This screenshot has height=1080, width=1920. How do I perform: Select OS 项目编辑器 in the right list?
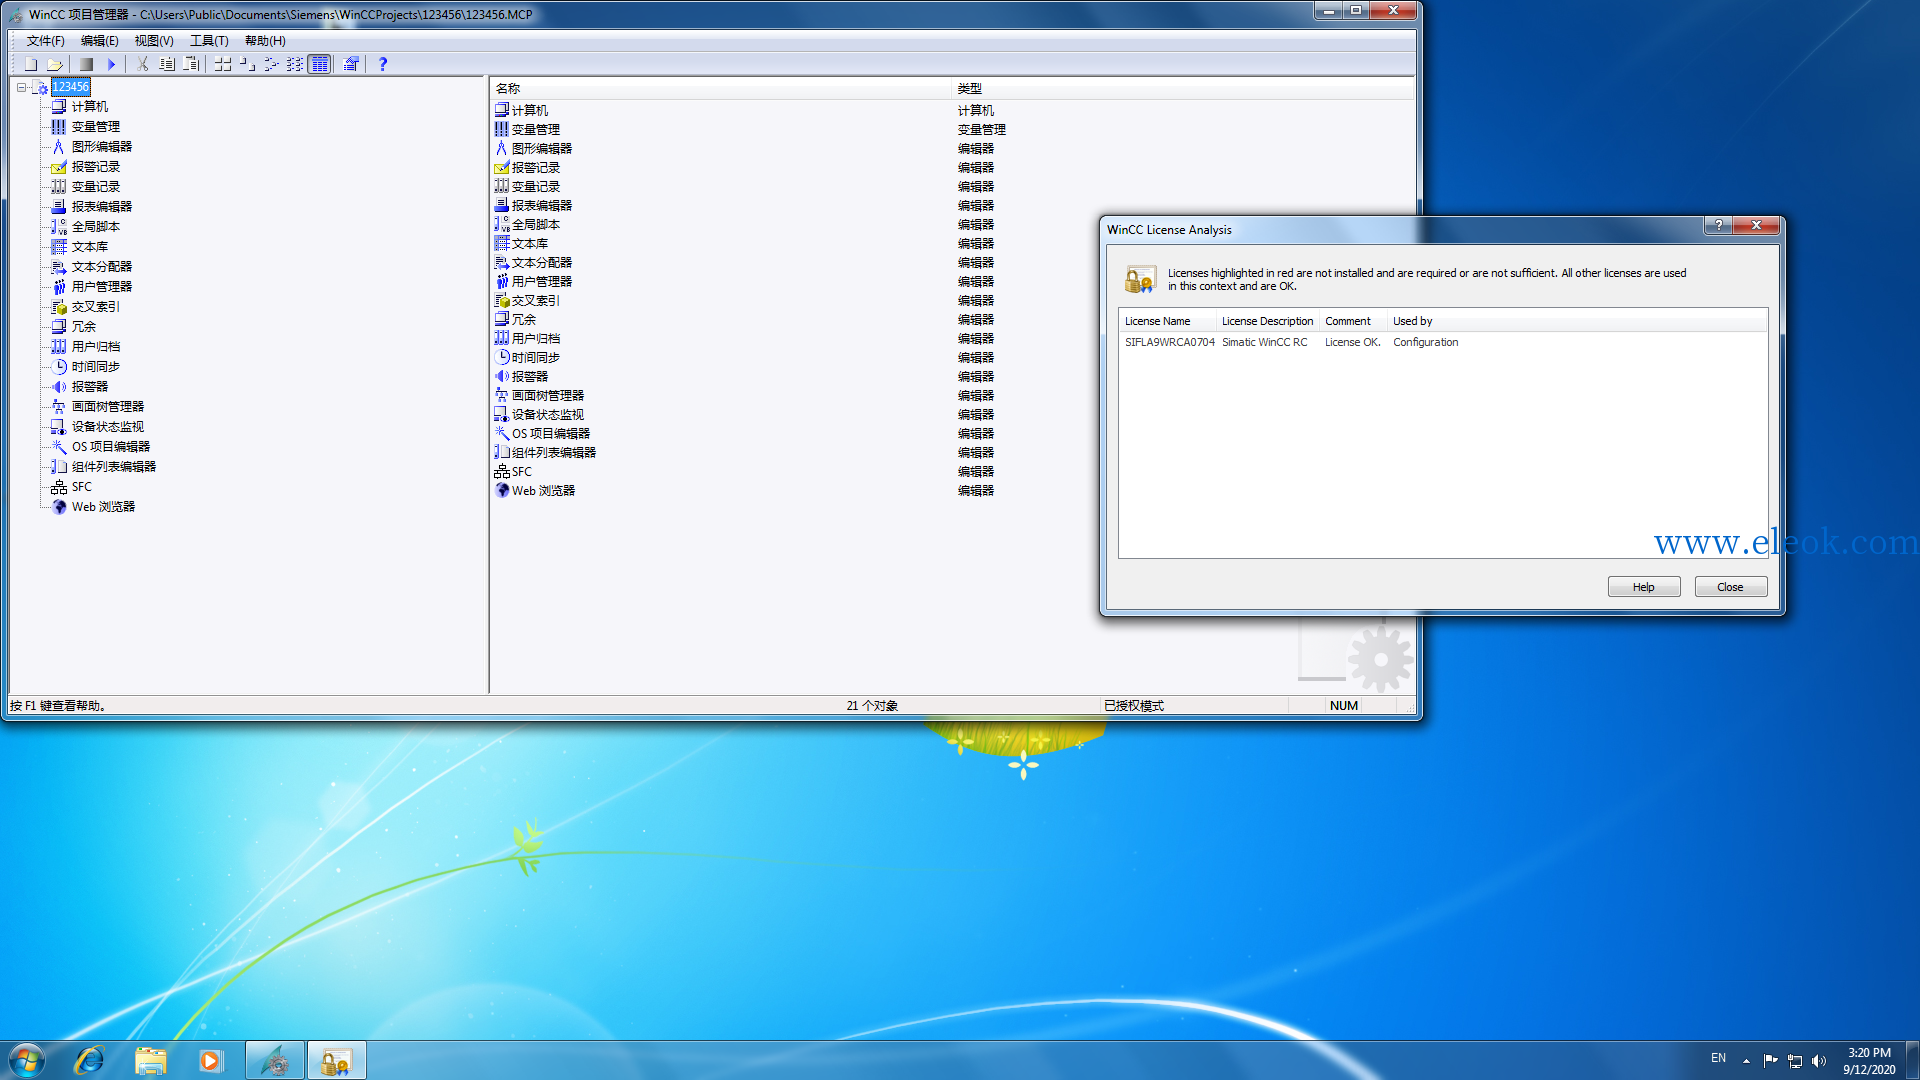(551, 434)
